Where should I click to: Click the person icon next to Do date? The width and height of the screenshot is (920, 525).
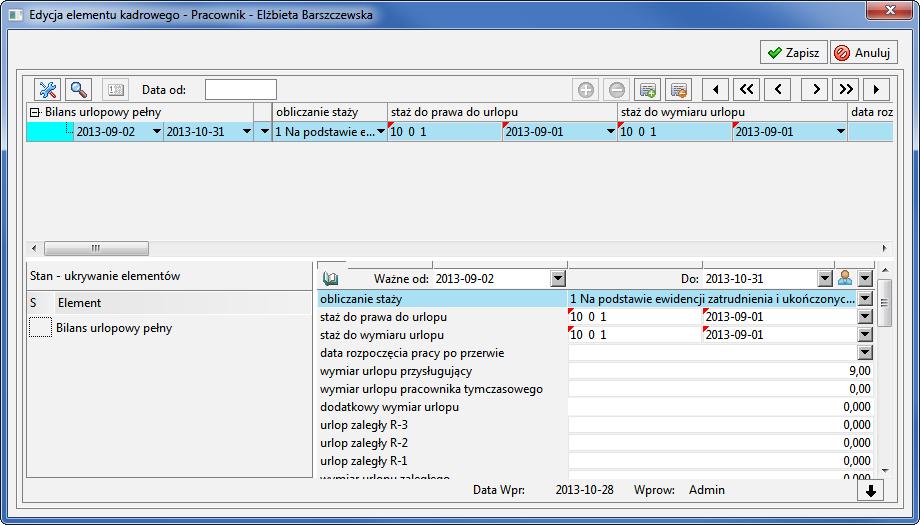pyautogui.click(x=845, y=278)
